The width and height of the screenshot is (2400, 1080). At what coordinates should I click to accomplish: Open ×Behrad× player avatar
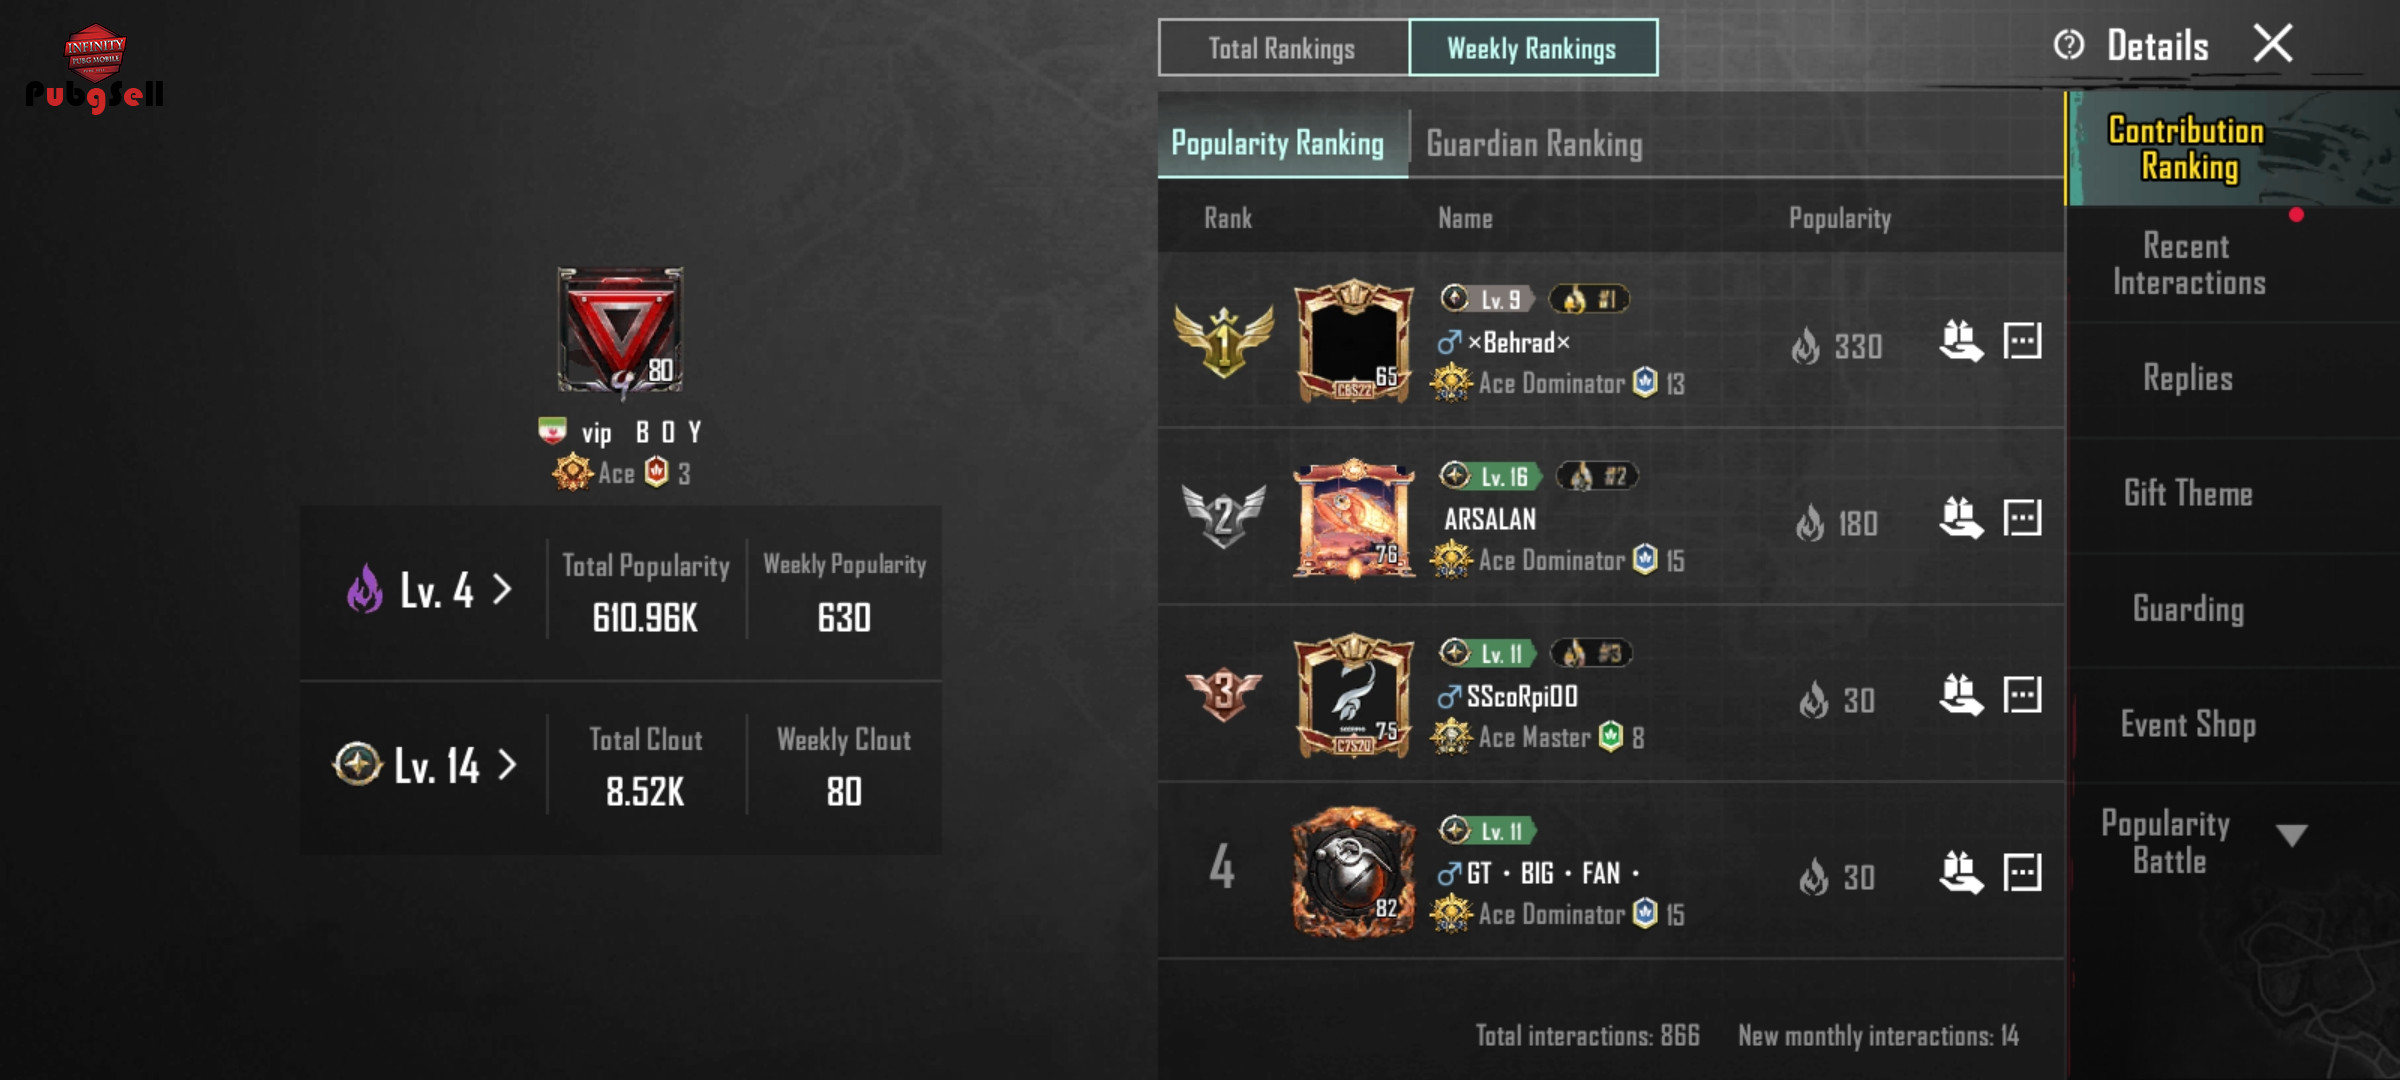[x=1354, y=341]
